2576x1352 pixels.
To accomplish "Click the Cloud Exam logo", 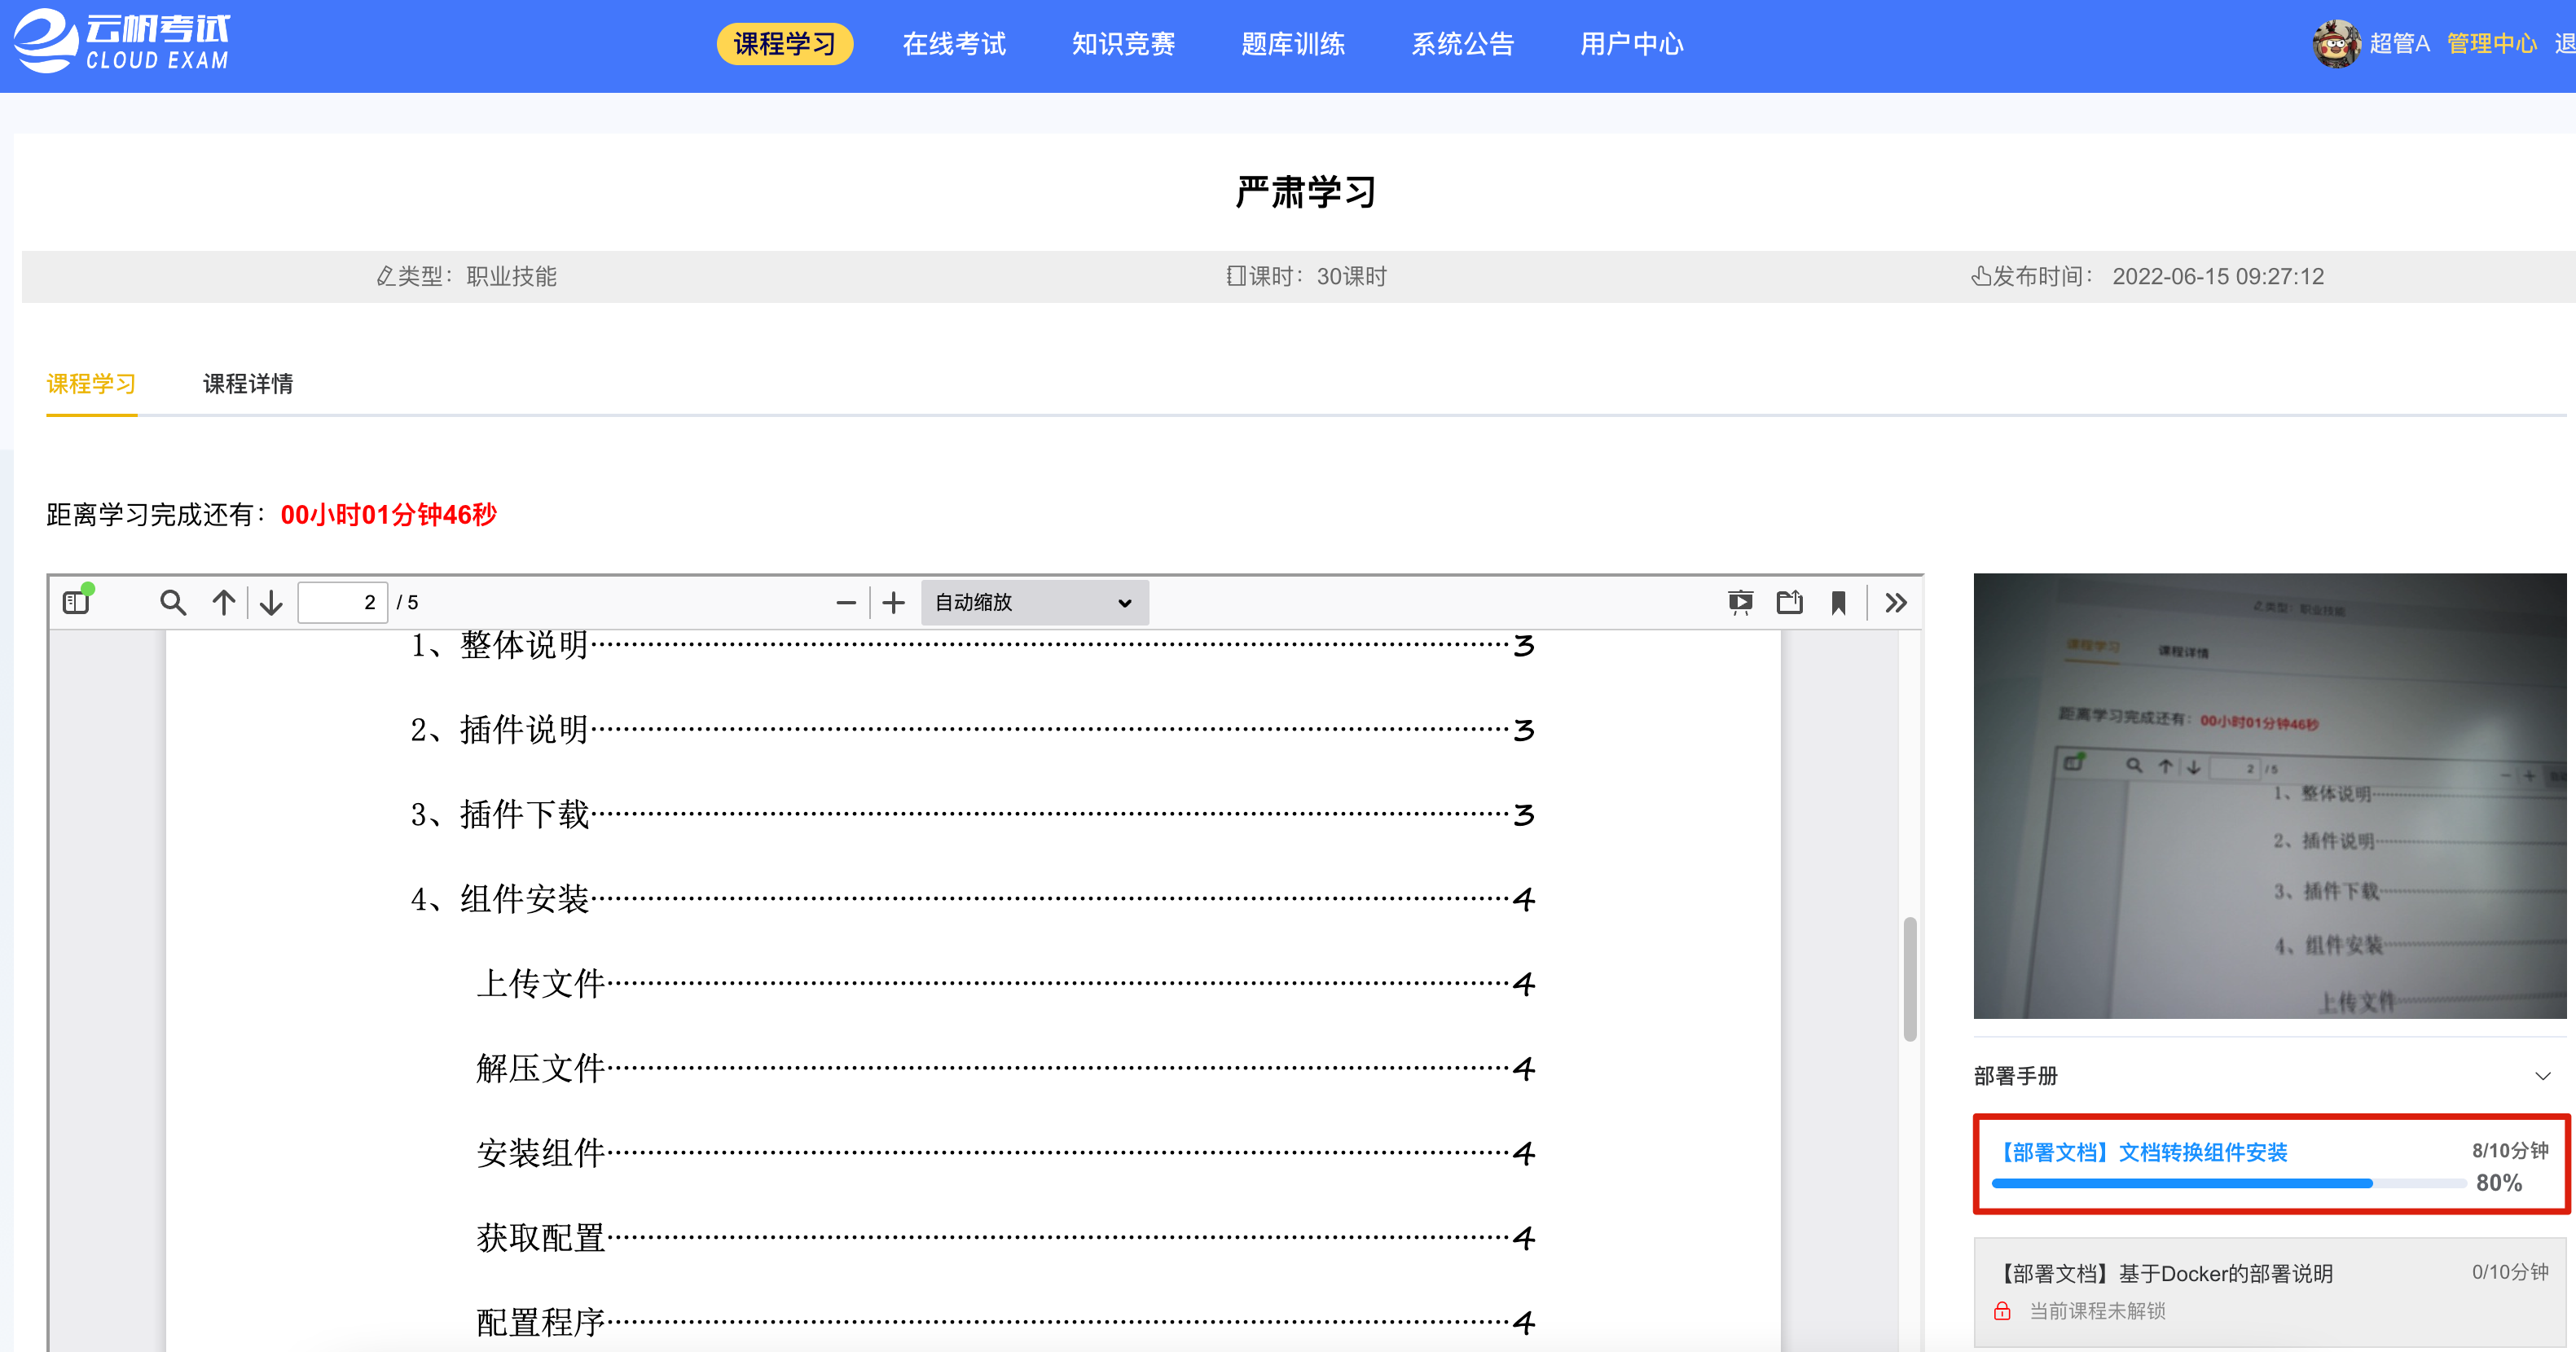I will pyautogui.click(x=122, y=42).
